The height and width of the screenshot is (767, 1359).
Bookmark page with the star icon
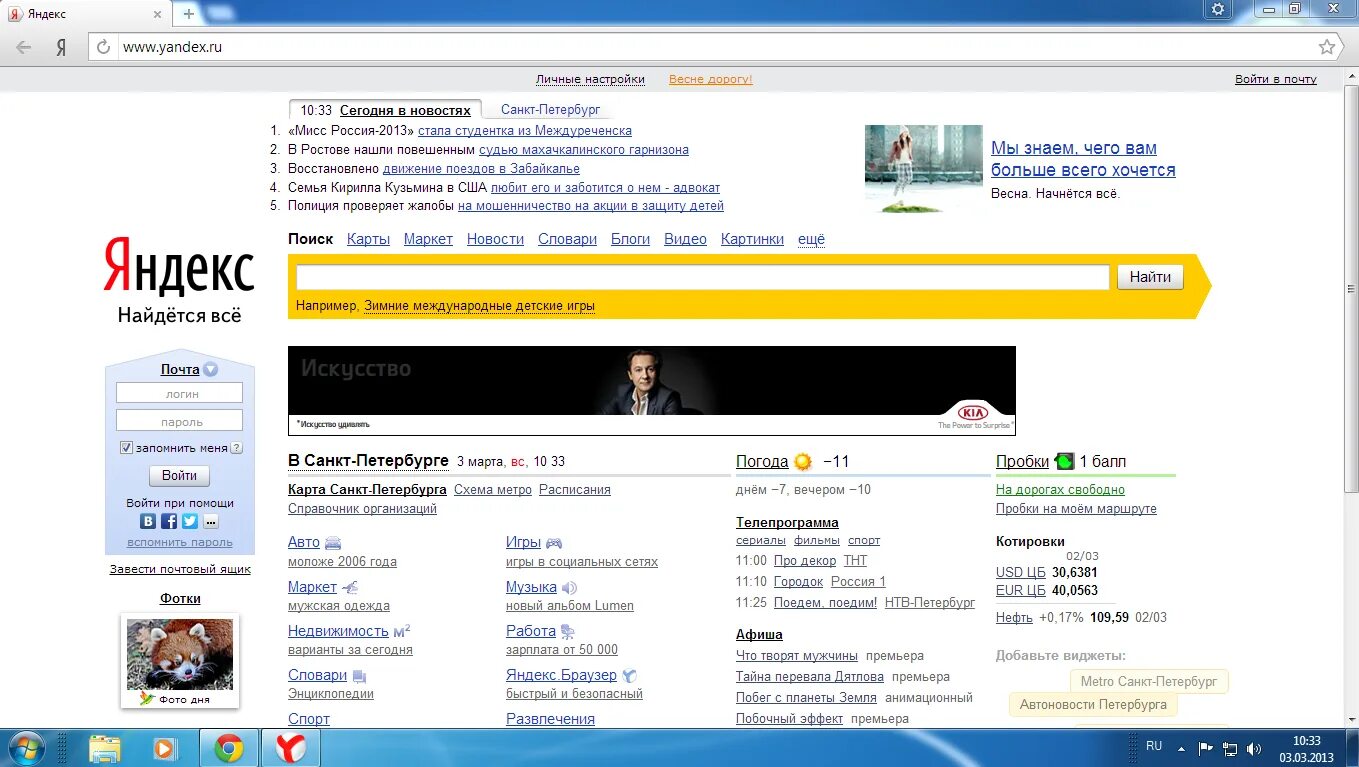click(1326, 47)
